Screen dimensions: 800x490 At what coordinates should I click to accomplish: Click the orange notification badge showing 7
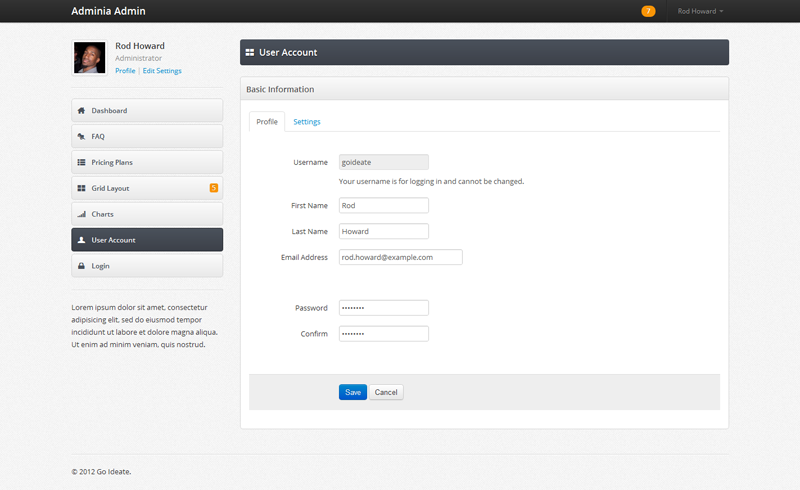coord(648,11)
